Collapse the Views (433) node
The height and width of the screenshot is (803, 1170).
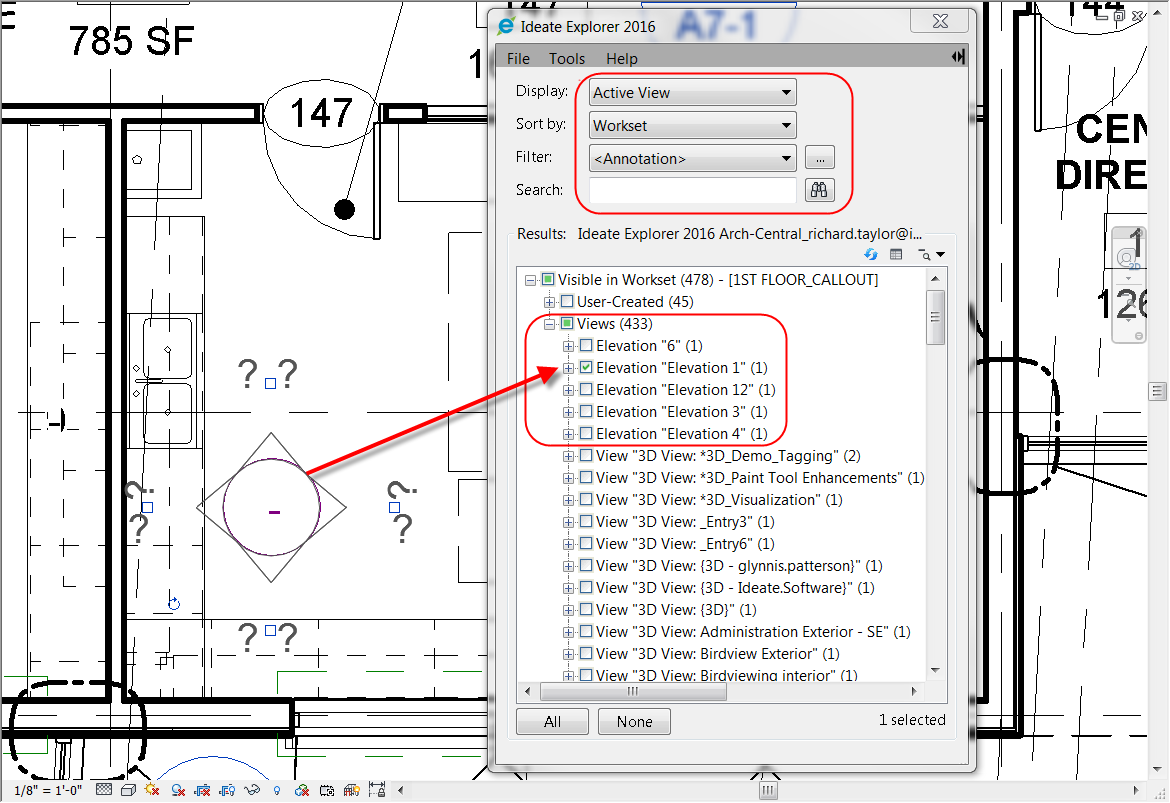pos(549,324)
